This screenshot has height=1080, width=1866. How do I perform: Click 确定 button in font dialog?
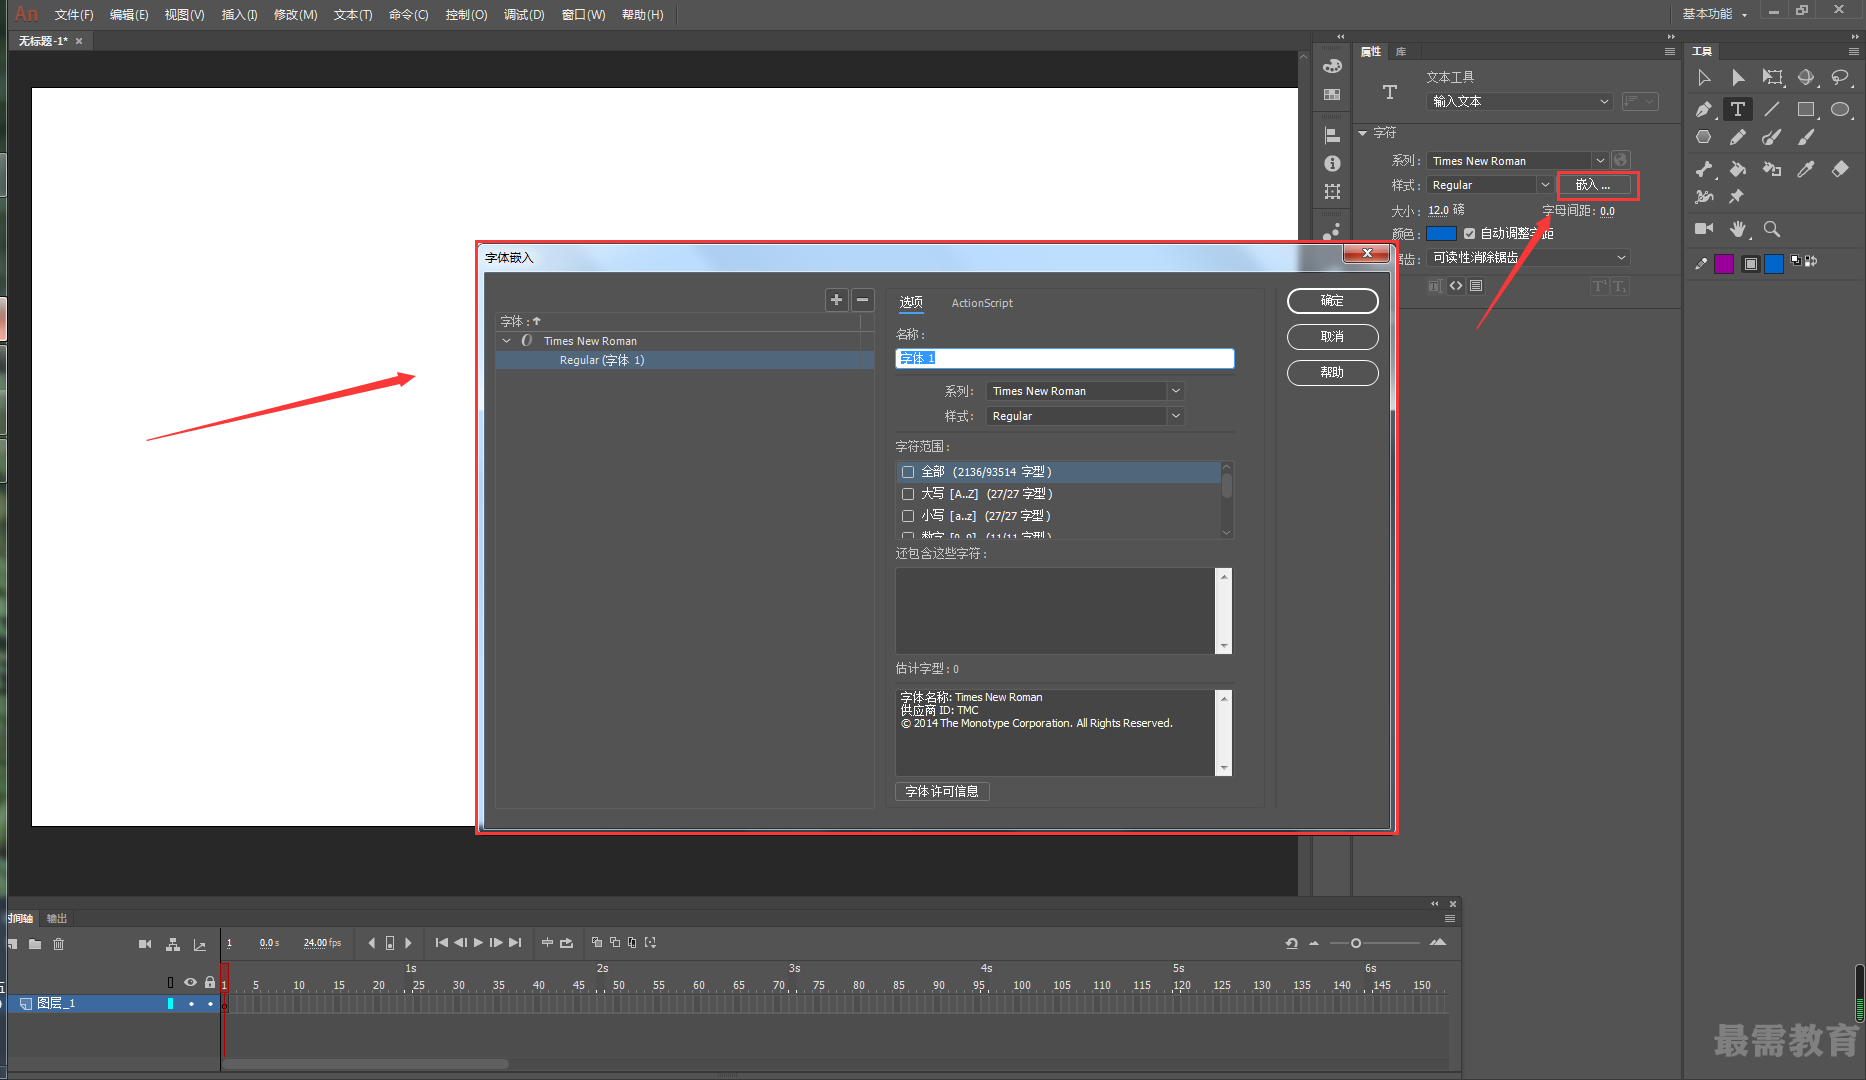tap(1332, 301)
